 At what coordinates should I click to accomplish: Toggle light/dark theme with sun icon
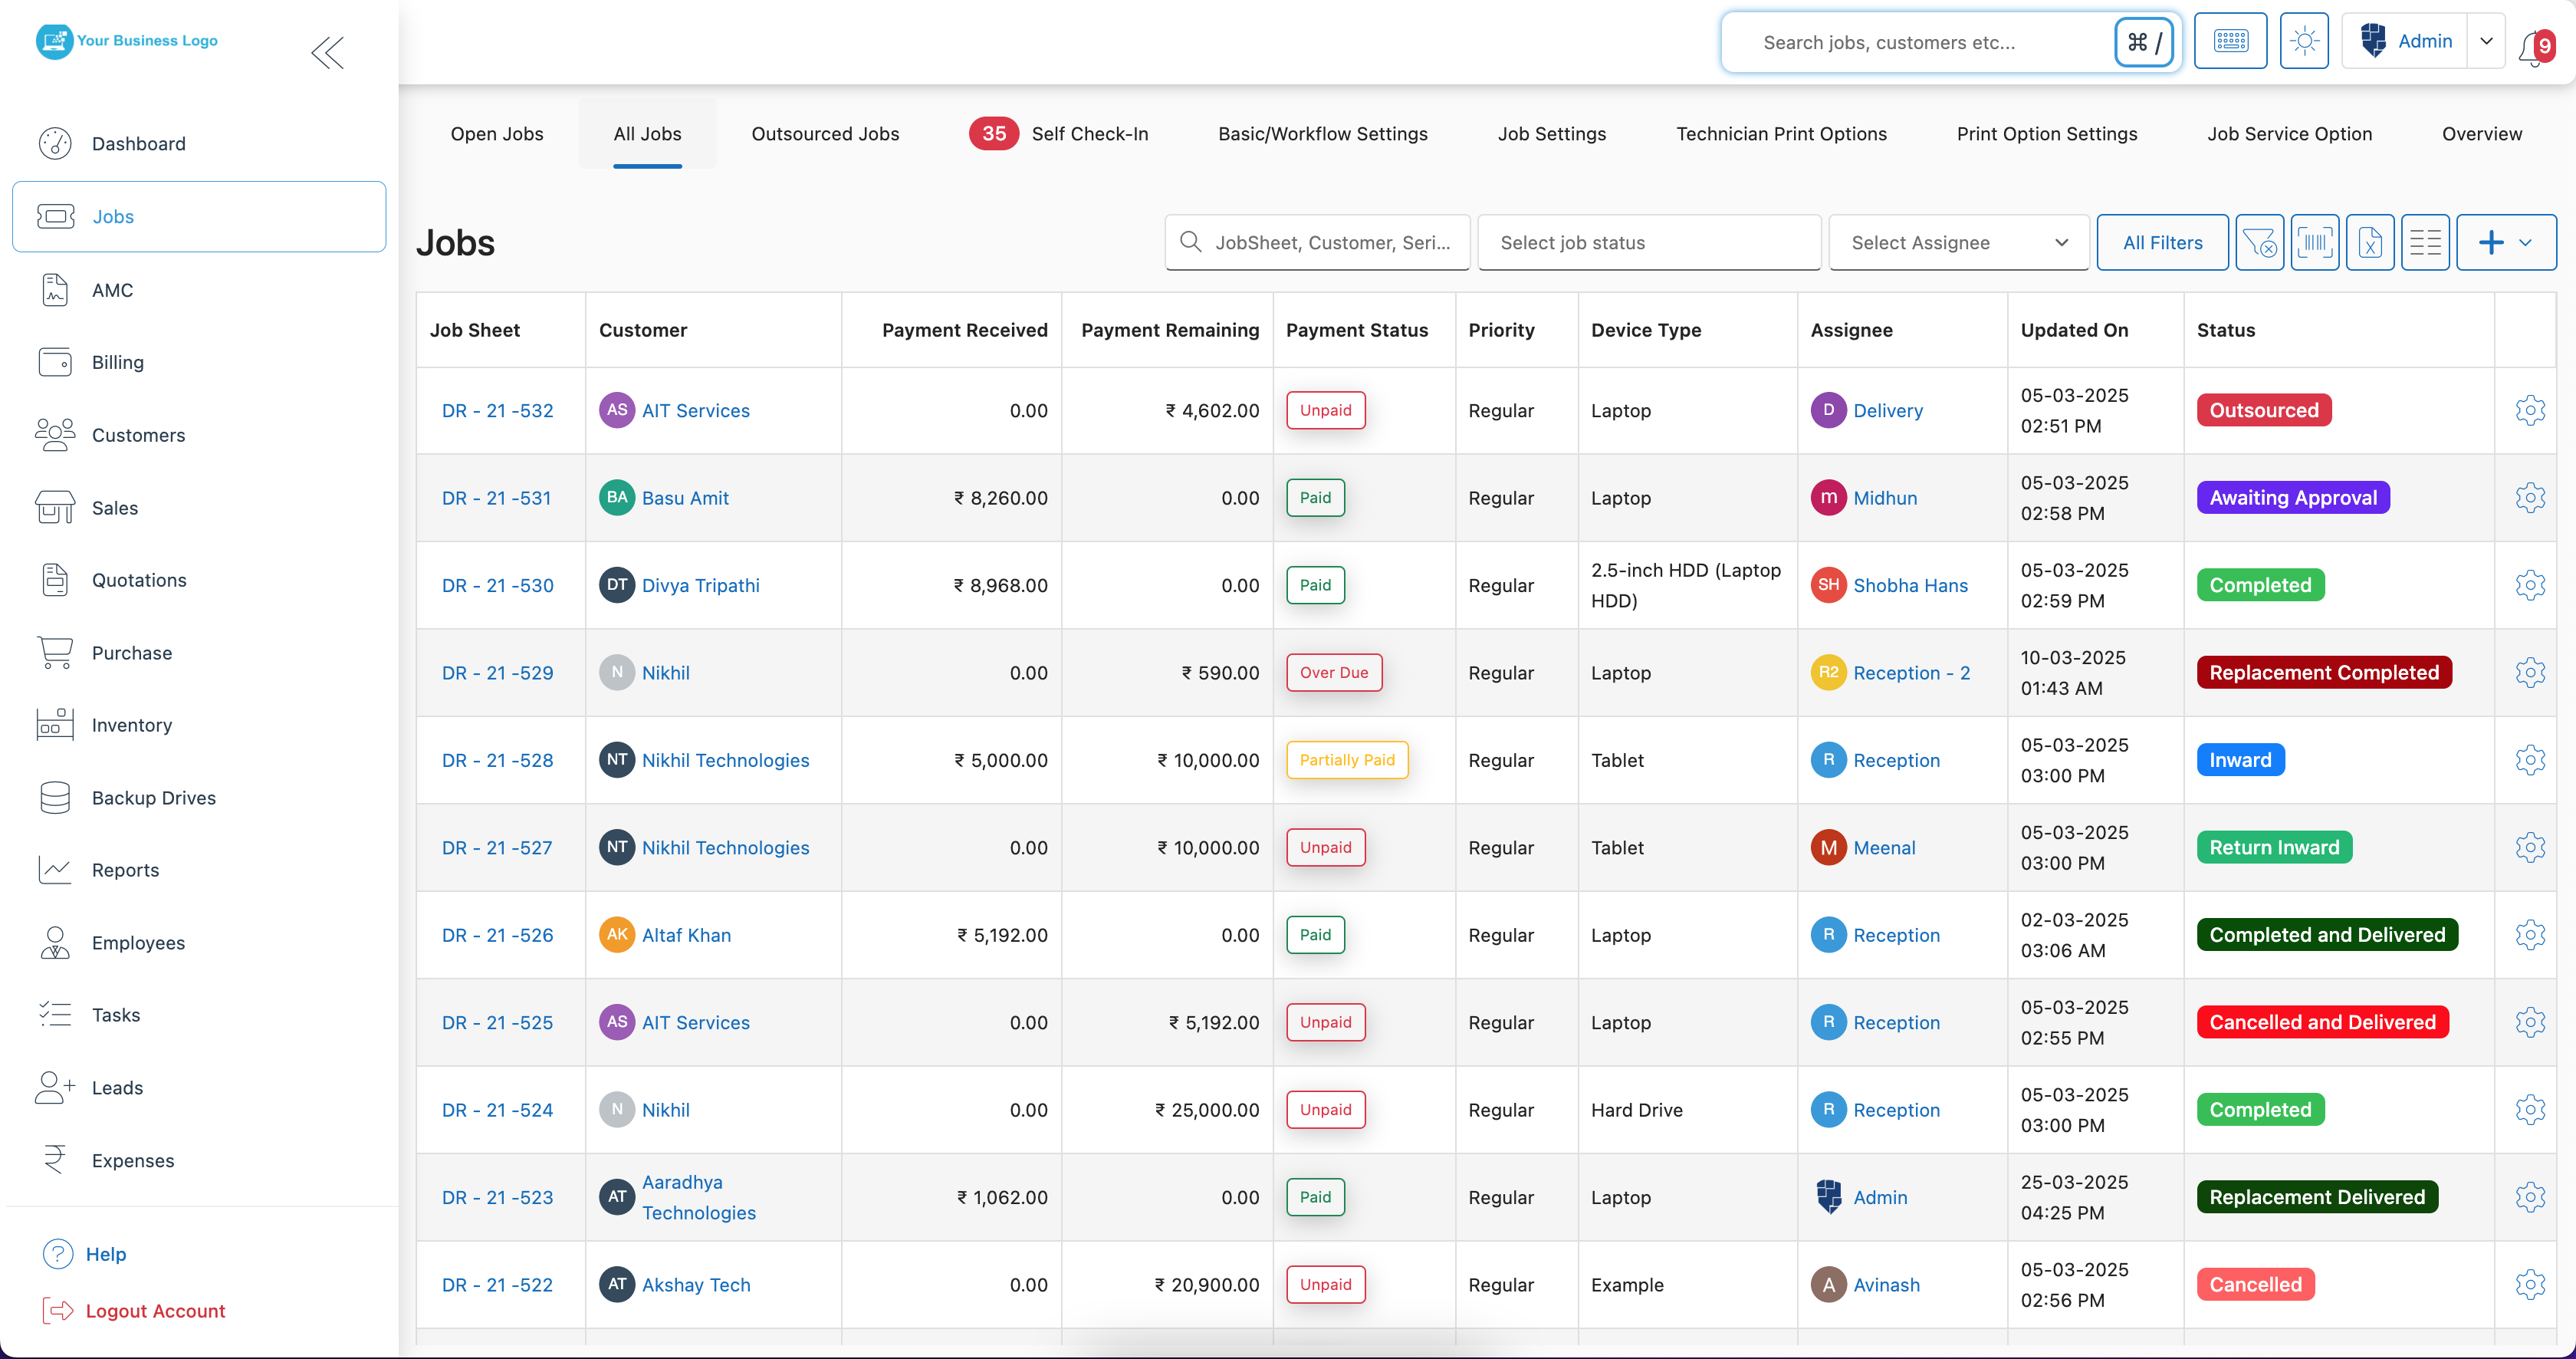[2304, 41]
